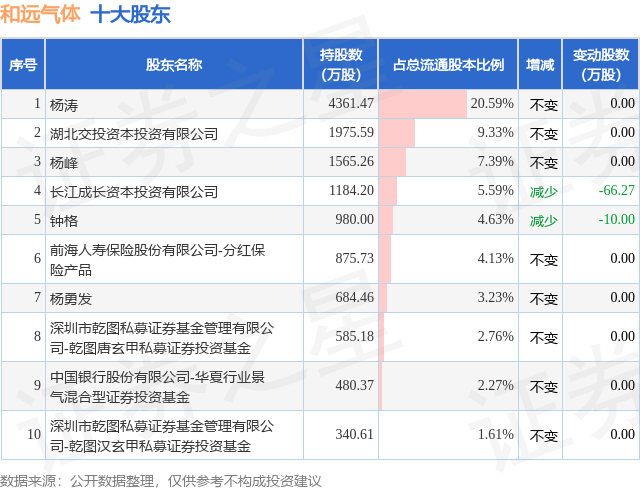Click holdings value 480.37

coord(354,385)
